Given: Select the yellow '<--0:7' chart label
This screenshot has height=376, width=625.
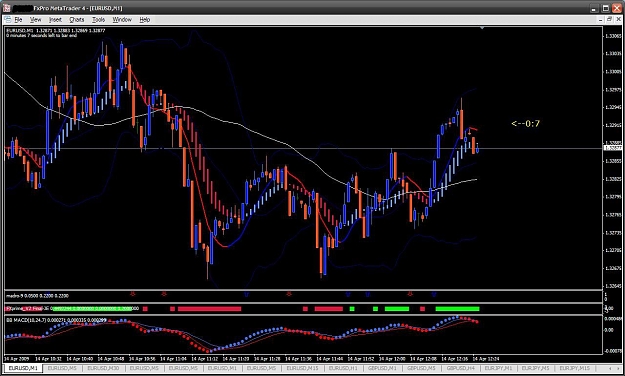Looking at the screenshot, I should point(525,124).
